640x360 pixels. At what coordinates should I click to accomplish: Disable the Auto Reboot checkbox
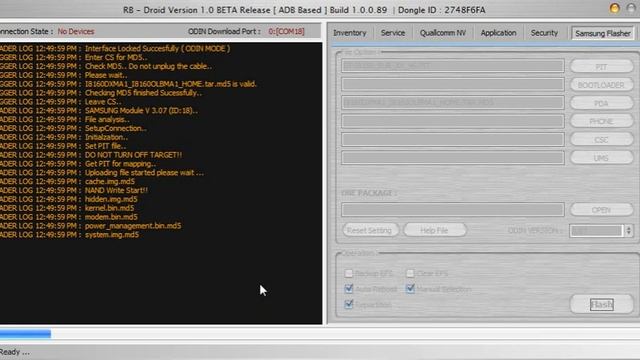pos(349,289)
